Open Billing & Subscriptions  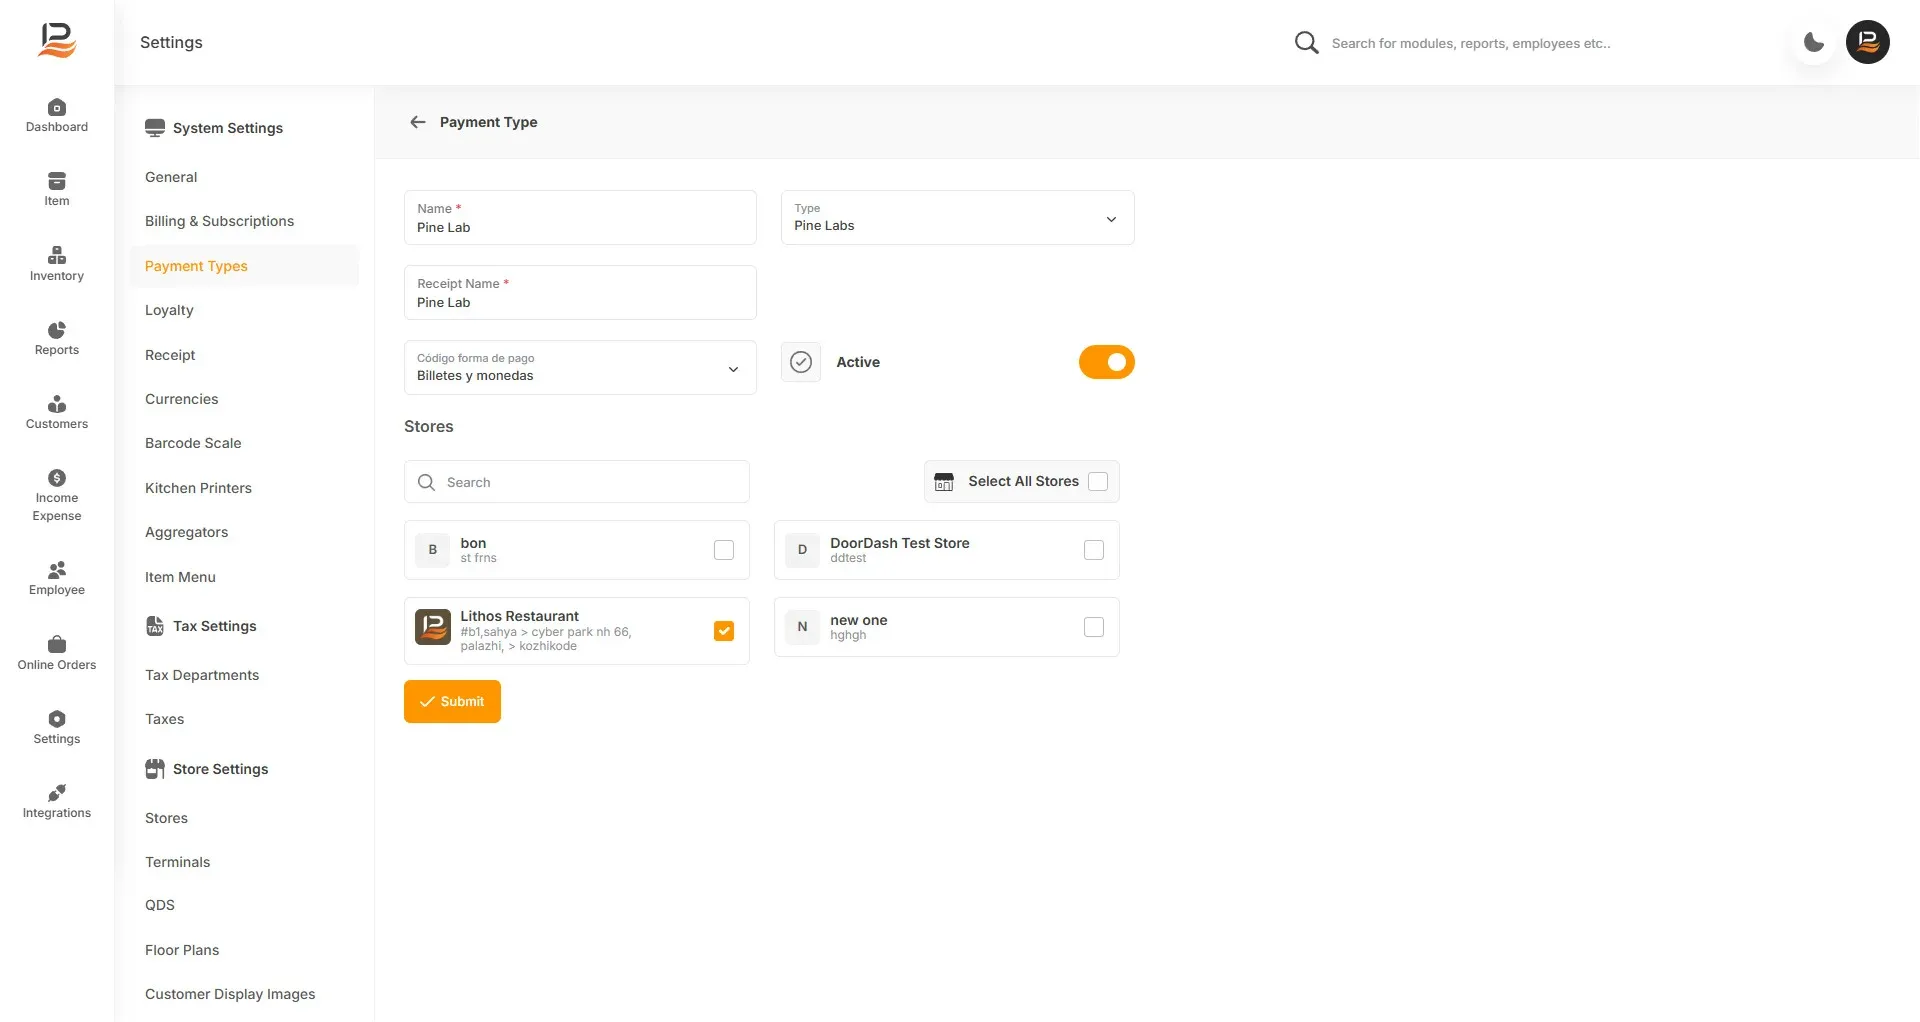[219, 221]
